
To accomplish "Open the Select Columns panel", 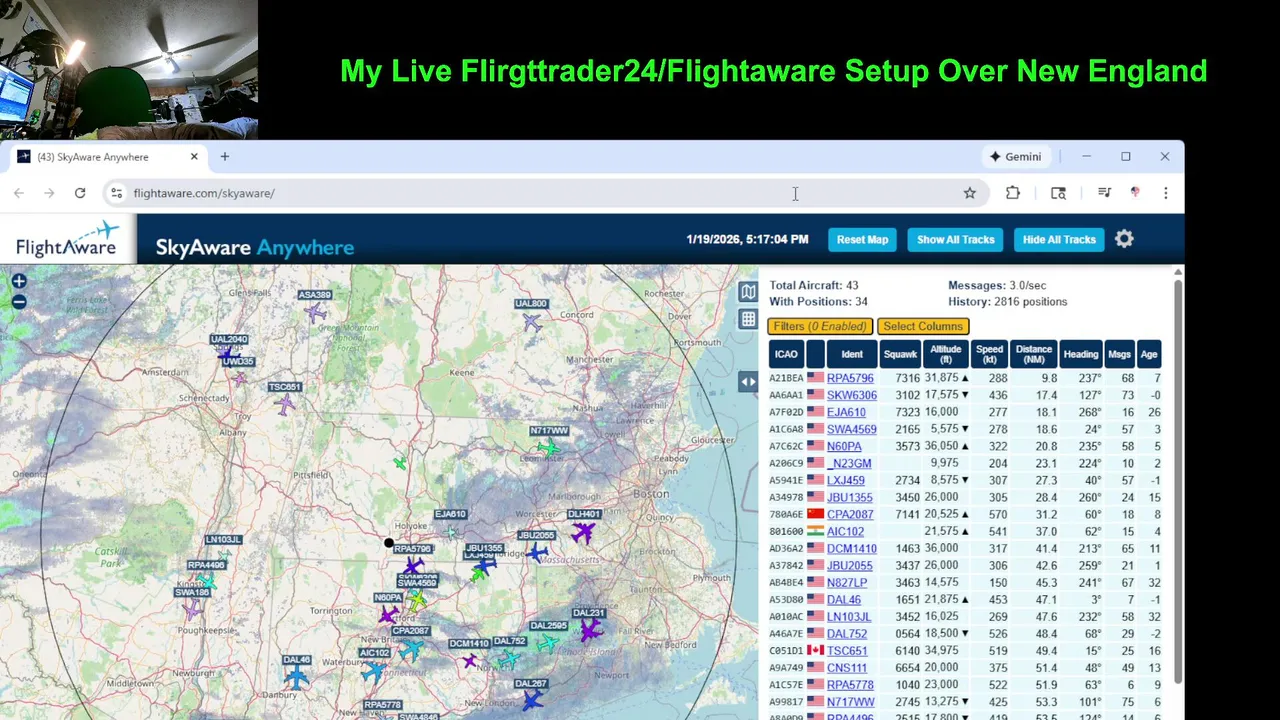I will (x=923, y=326).
